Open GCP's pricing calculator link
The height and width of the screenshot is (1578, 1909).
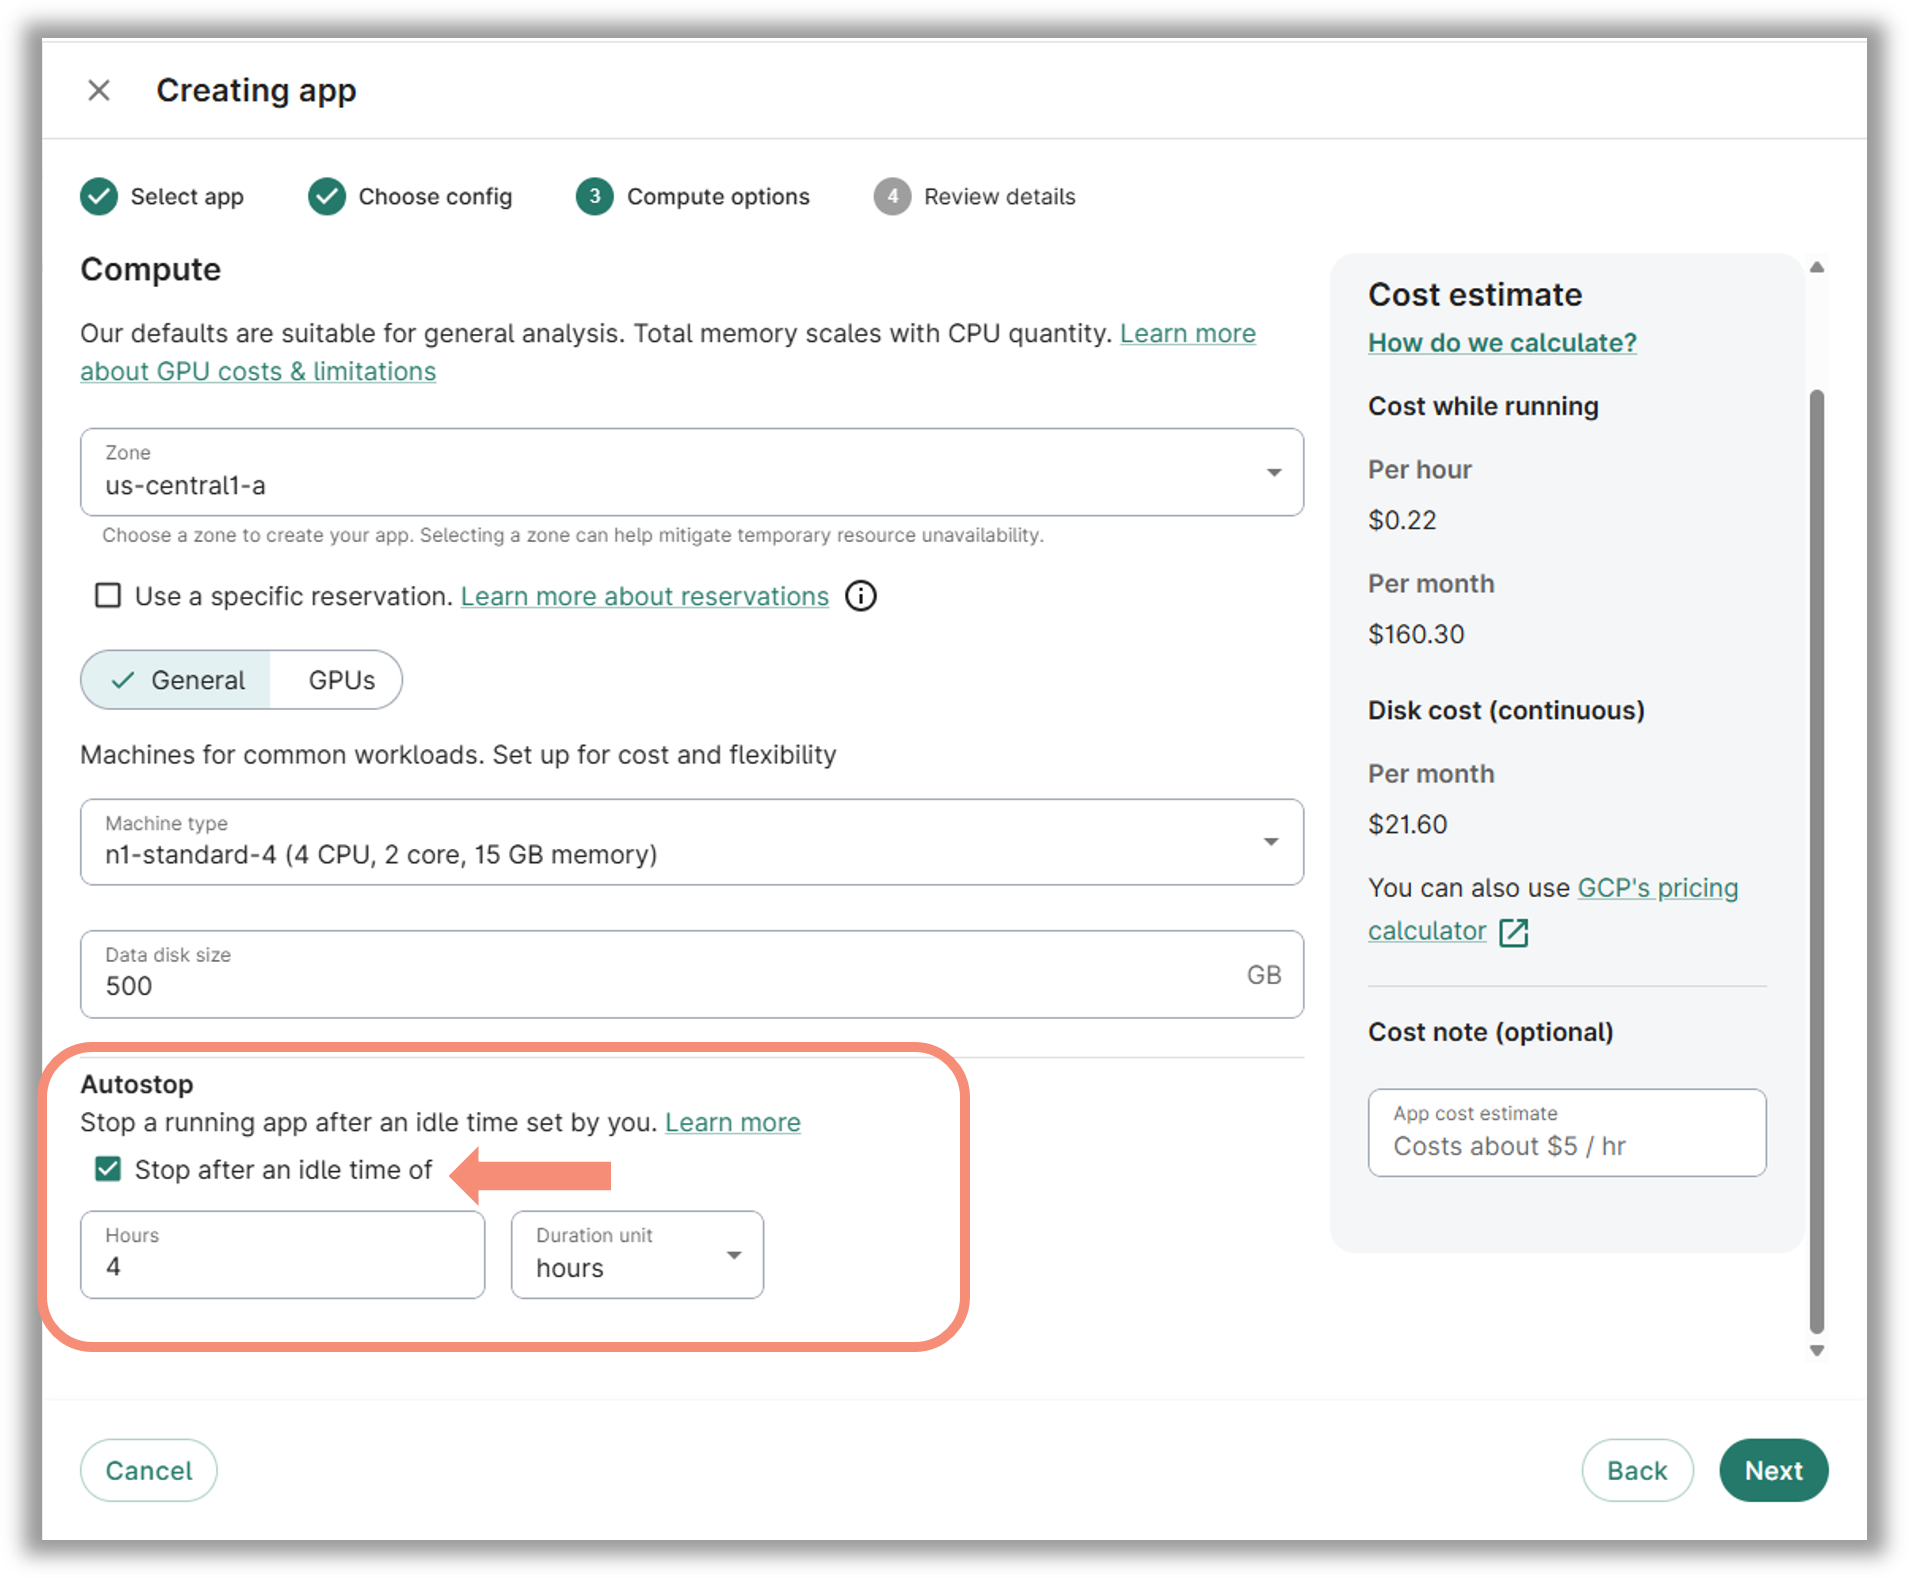click(1553, 909)
